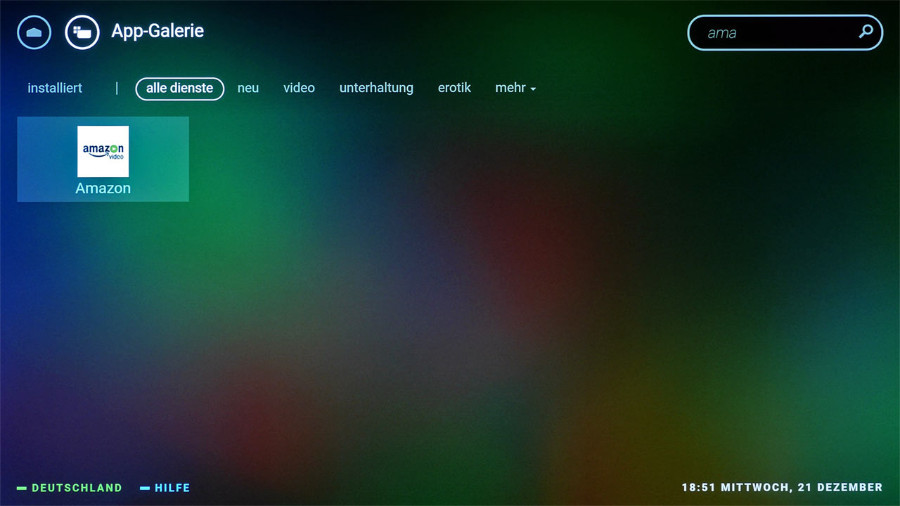Image resolution: width=900 pixels, height=506 pixels.
Task: Focus the search field containing 'ama'
Action: [x=785, y=33]
